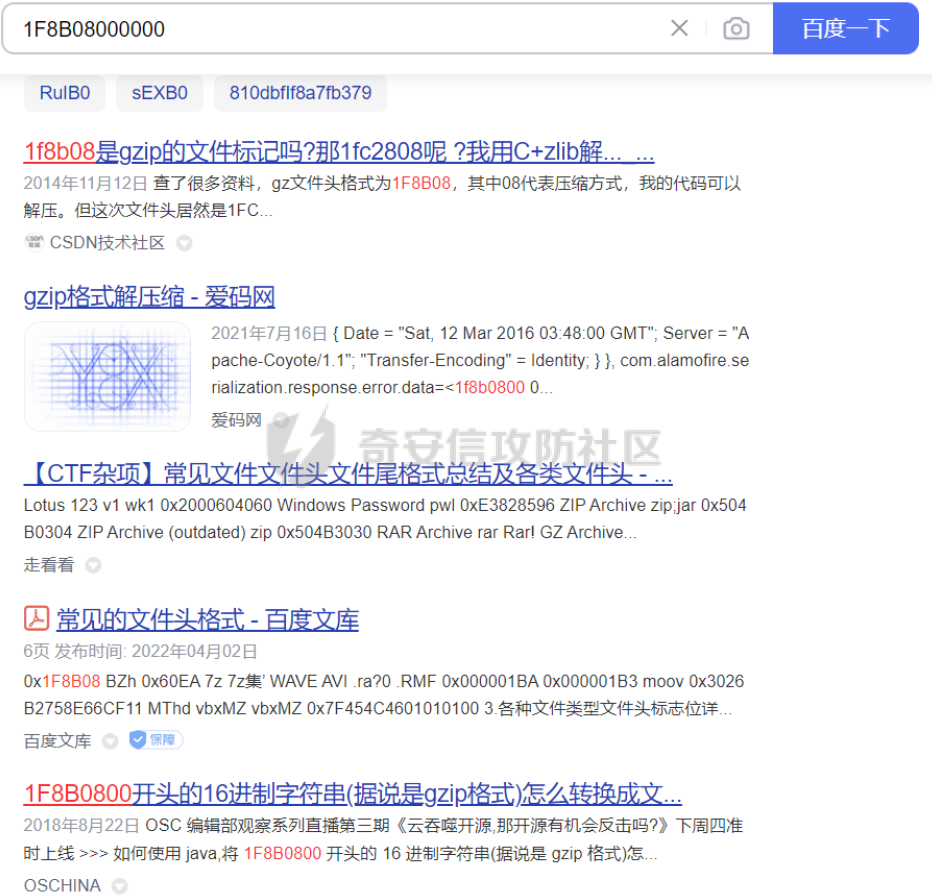Open result '【CTF杂项】常见文件文件头文件尾格式总结'
932x895 pixels.
(348, 473)
